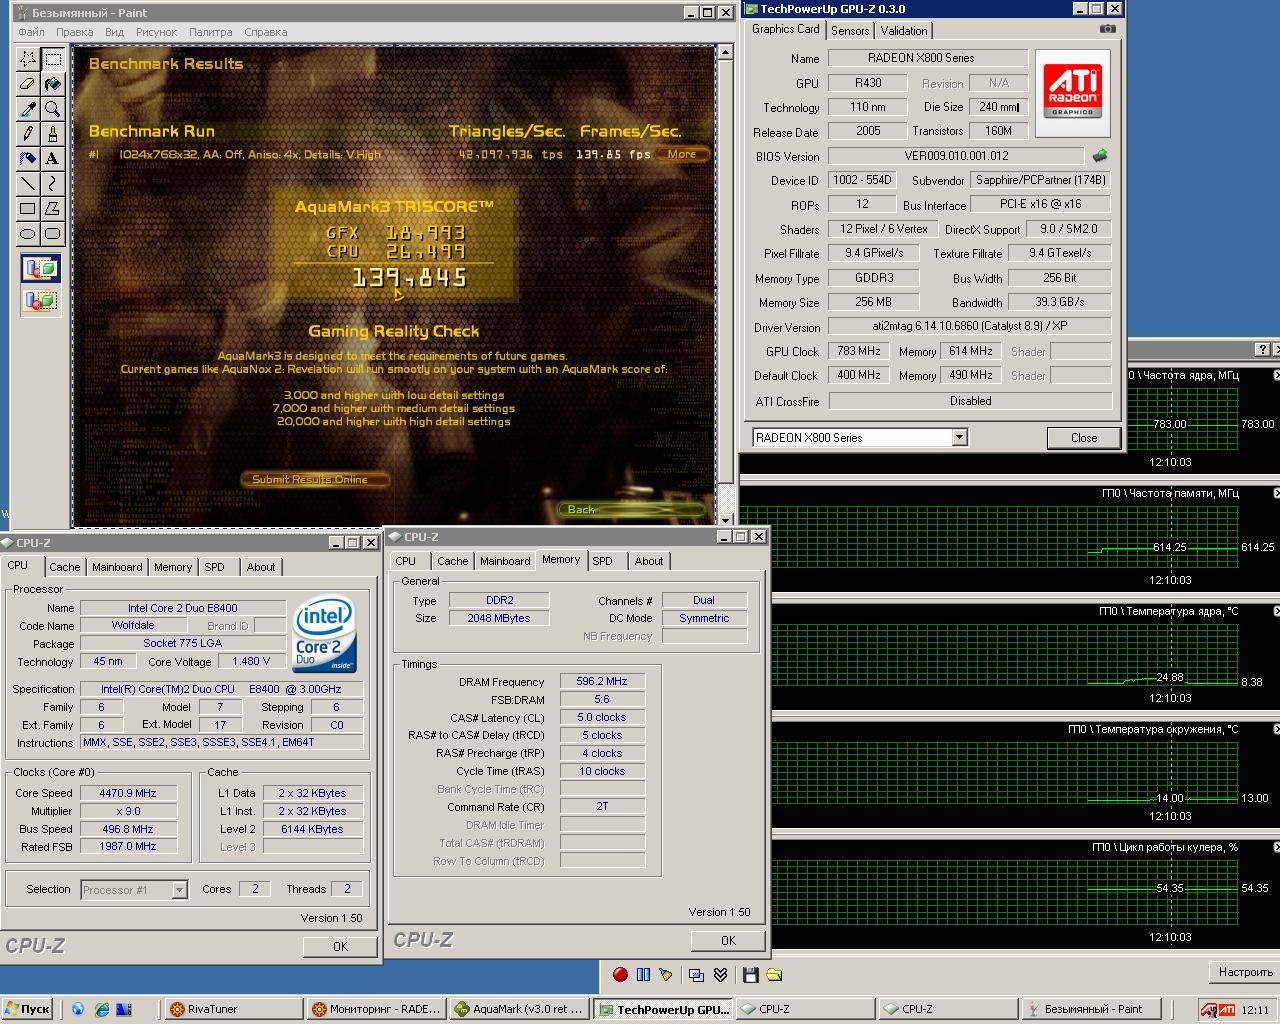The width and height of the screenshot is (1280, 1024).
Task: Click OK in the CPU-Z CPU window
Action: [x=340, y=946]
